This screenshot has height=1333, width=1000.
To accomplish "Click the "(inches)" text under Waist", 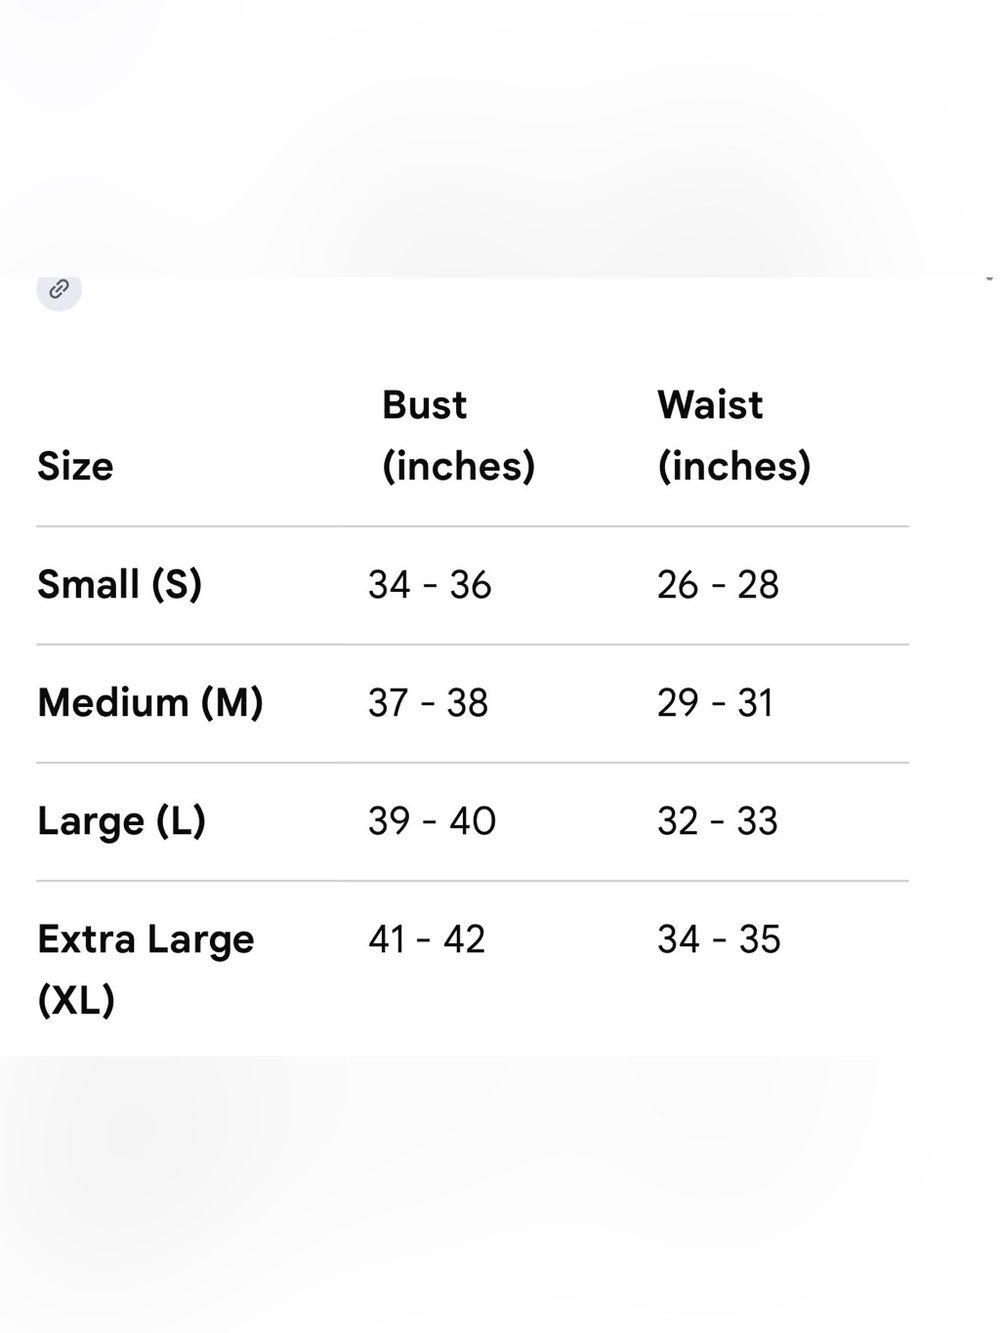I will click(734, 466).
